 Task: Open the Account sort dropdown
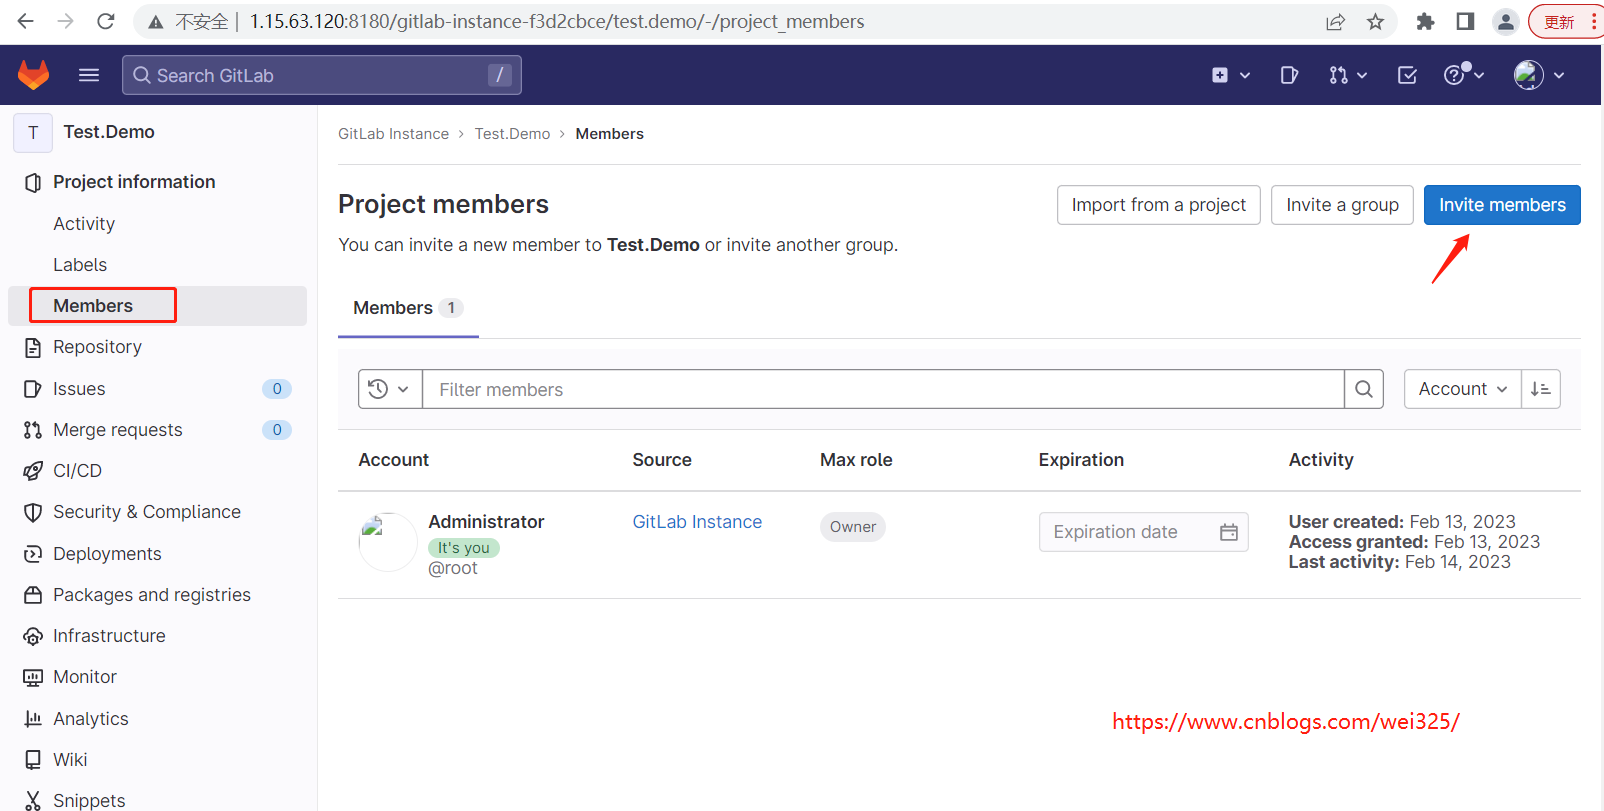point(1462,389)
